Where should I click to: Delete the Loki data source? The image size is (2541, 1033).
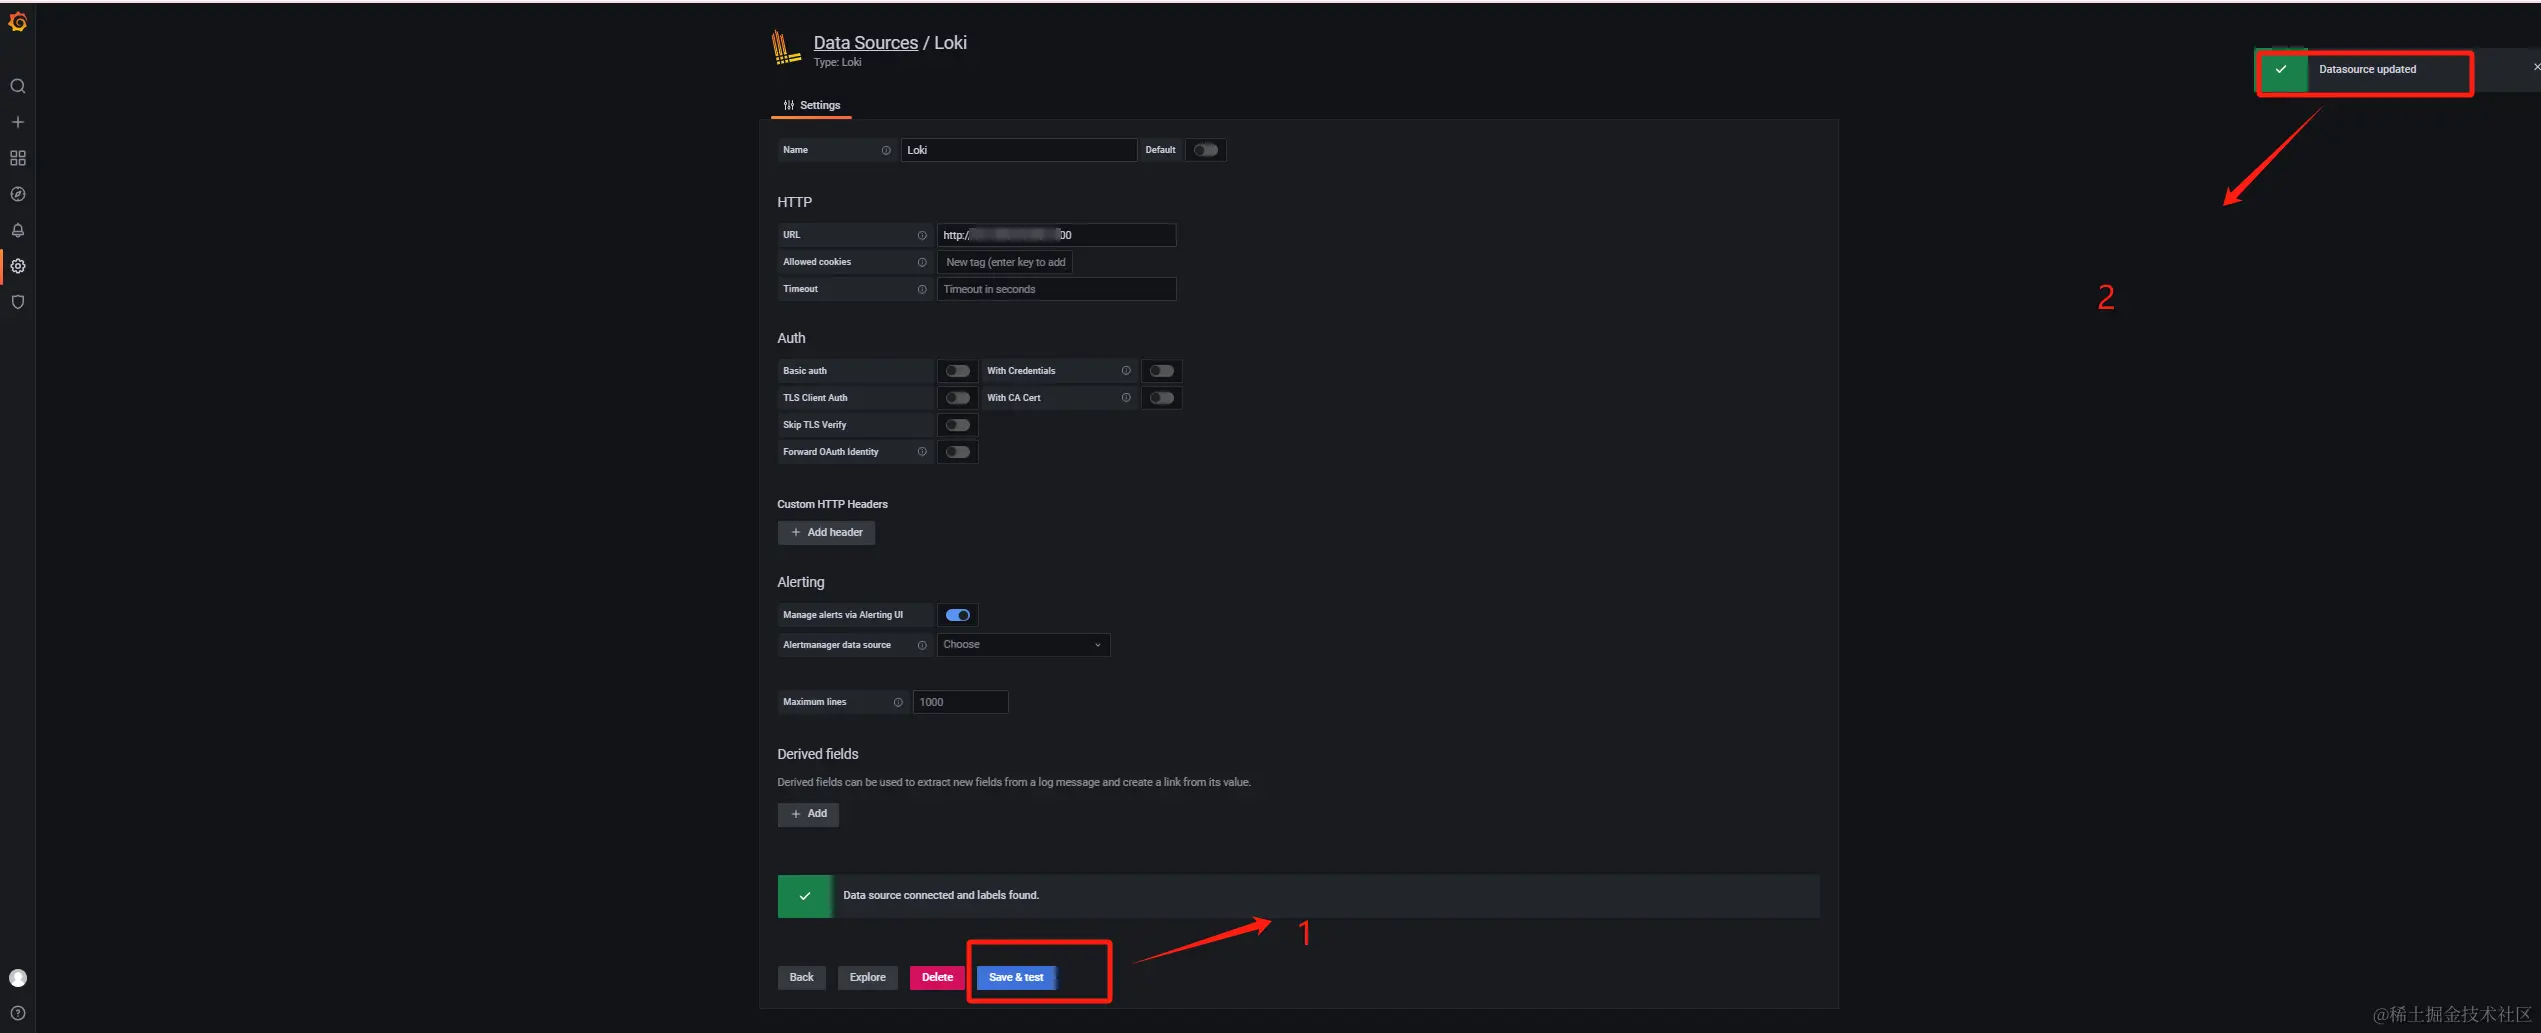[937, 977]
